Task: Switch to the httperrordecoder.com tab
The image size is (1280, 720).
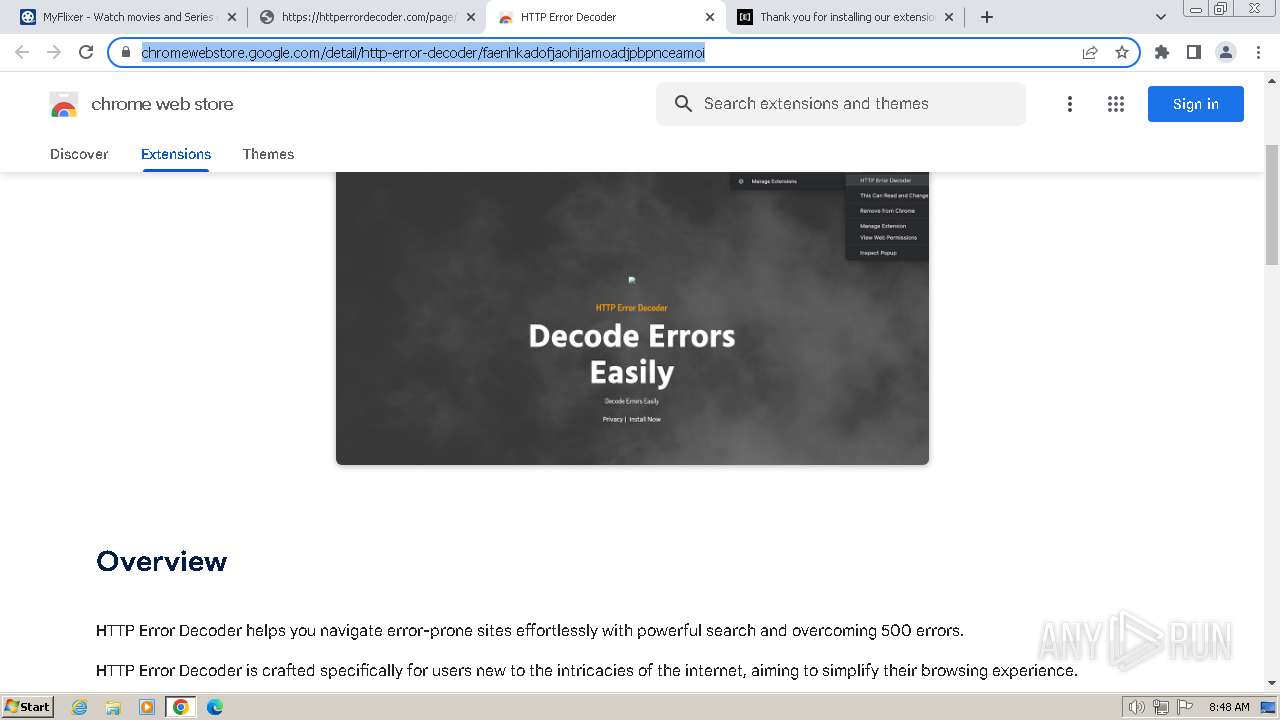Action: (x=366, y=17)
